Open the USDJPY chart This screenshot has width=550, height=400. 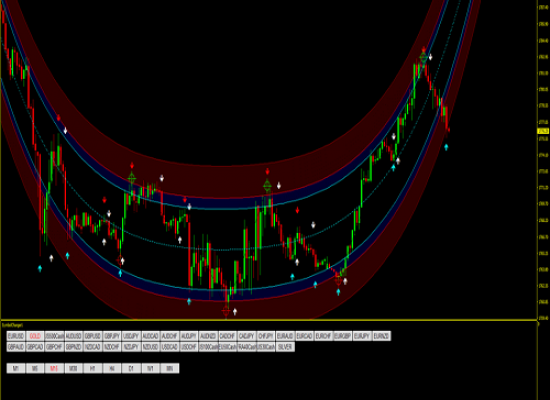click(x=132, y=336)
